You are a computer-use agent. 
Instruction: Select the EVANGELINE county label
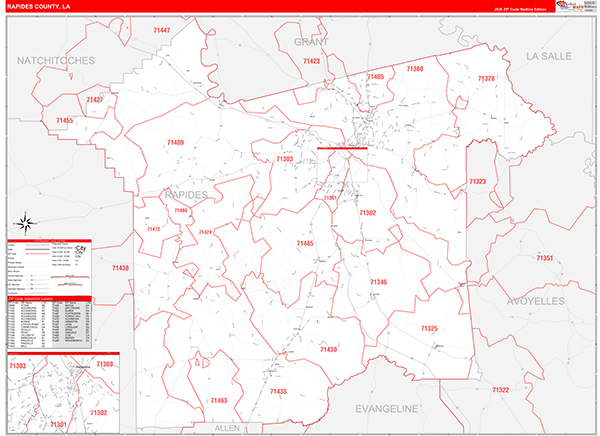click(387, 409)
